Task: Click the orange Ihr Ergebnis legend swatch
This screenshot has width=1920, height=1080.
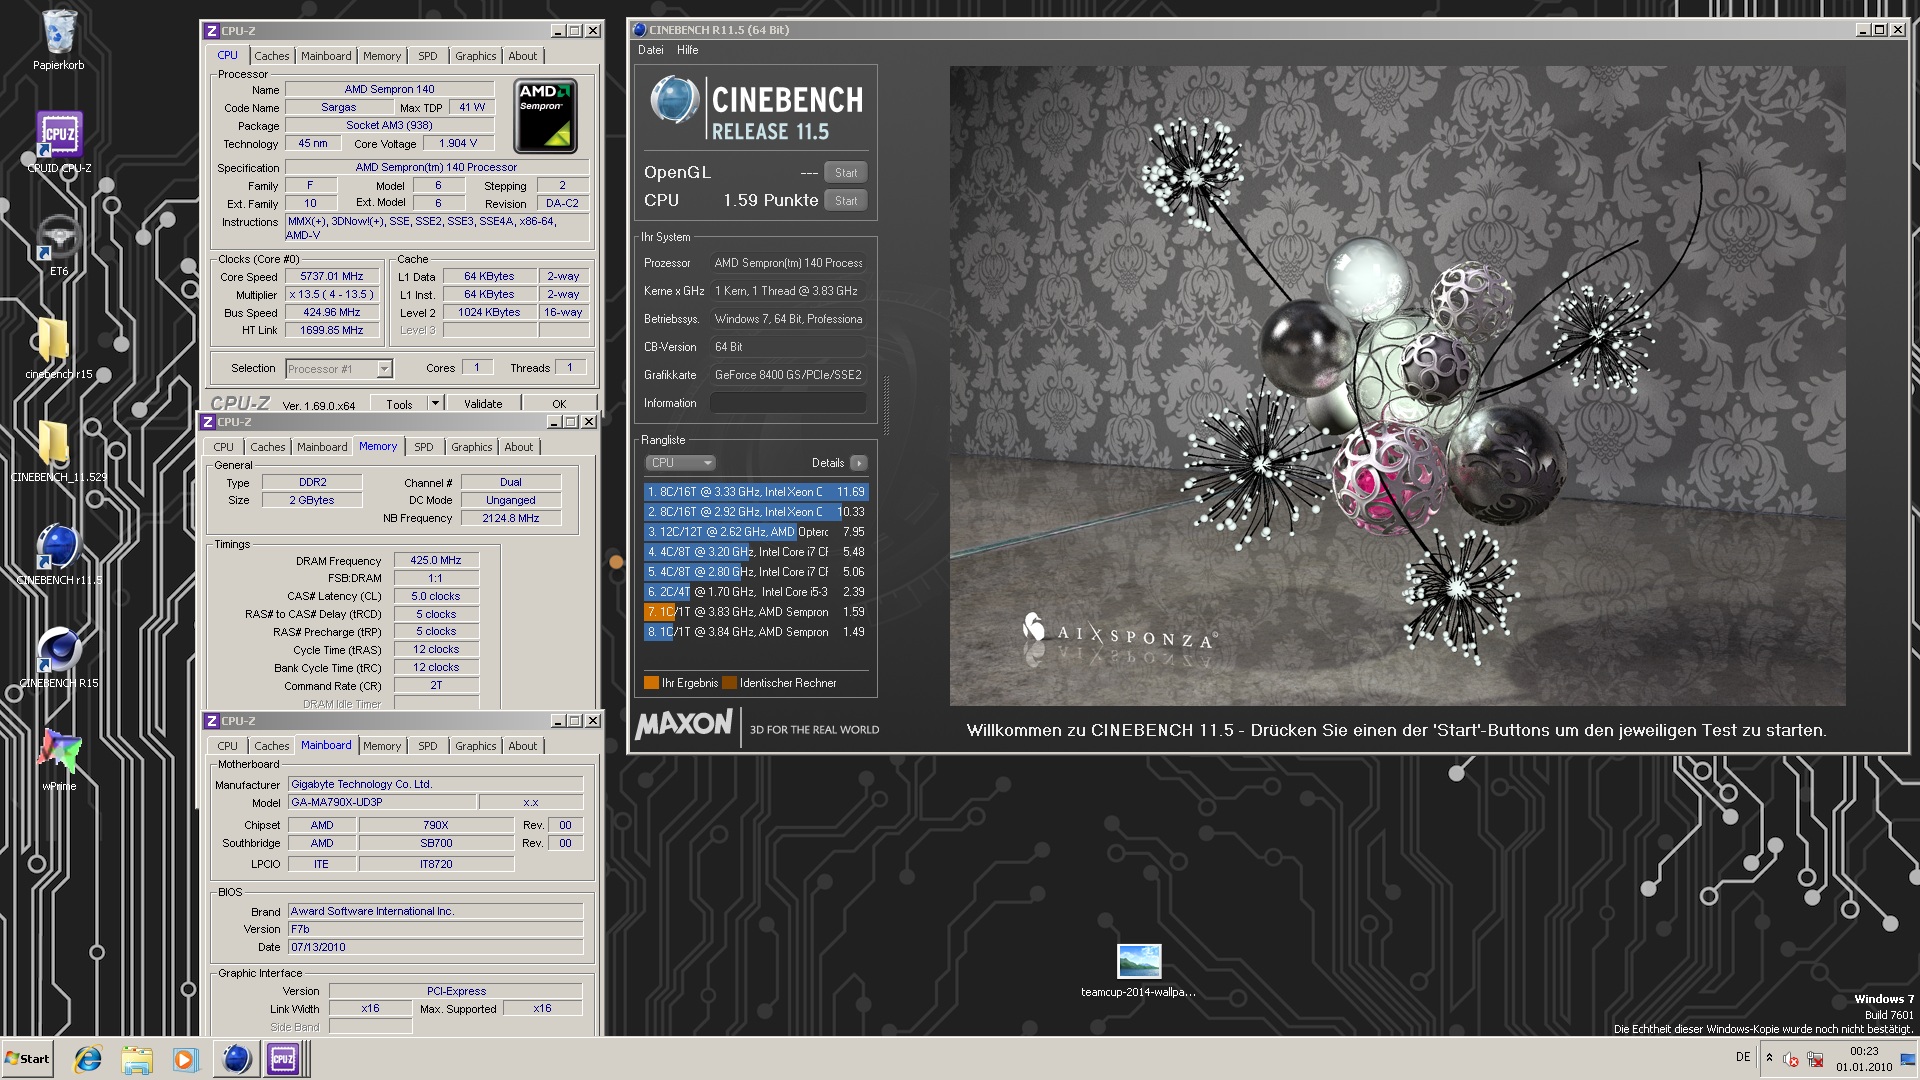Action: [651, 683]
